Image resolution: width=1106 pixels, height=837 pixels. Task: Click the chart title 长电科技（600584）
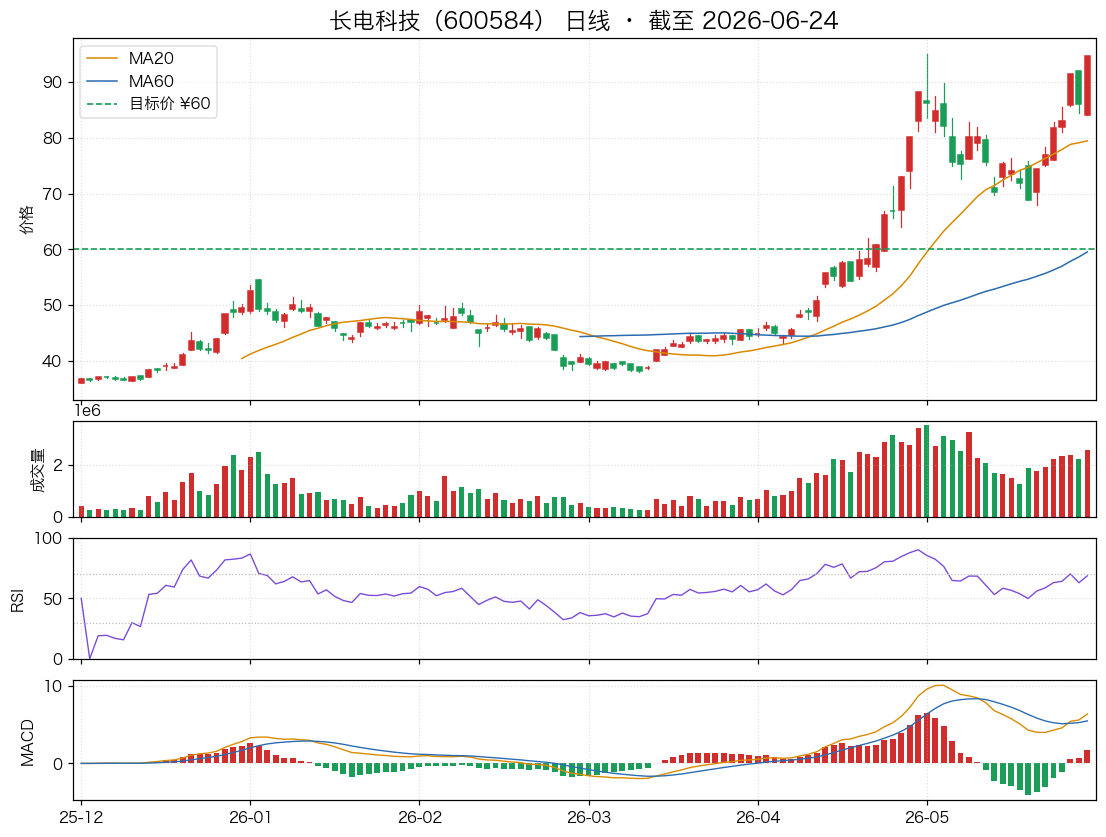tap(438, 20)
